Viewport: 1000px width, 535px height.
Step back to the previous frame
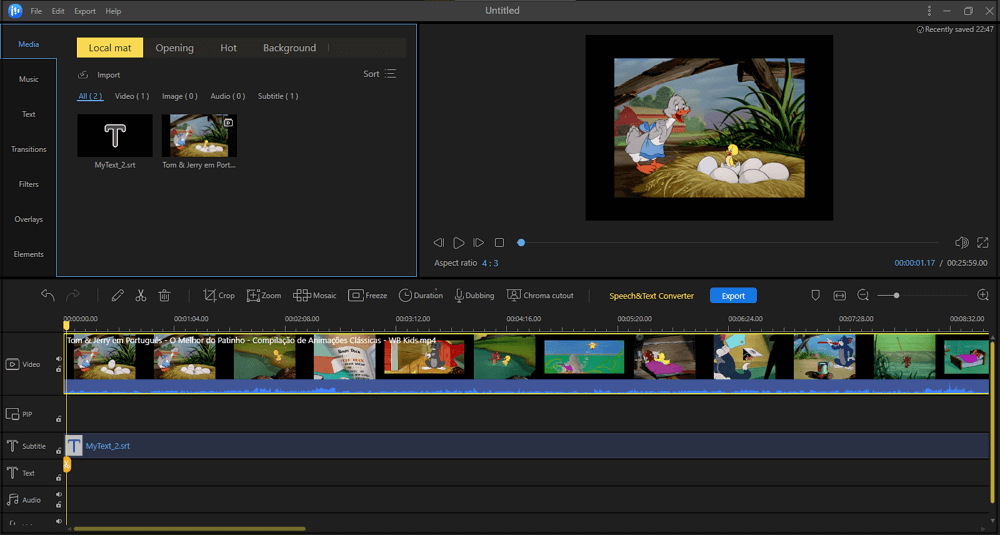438,242
